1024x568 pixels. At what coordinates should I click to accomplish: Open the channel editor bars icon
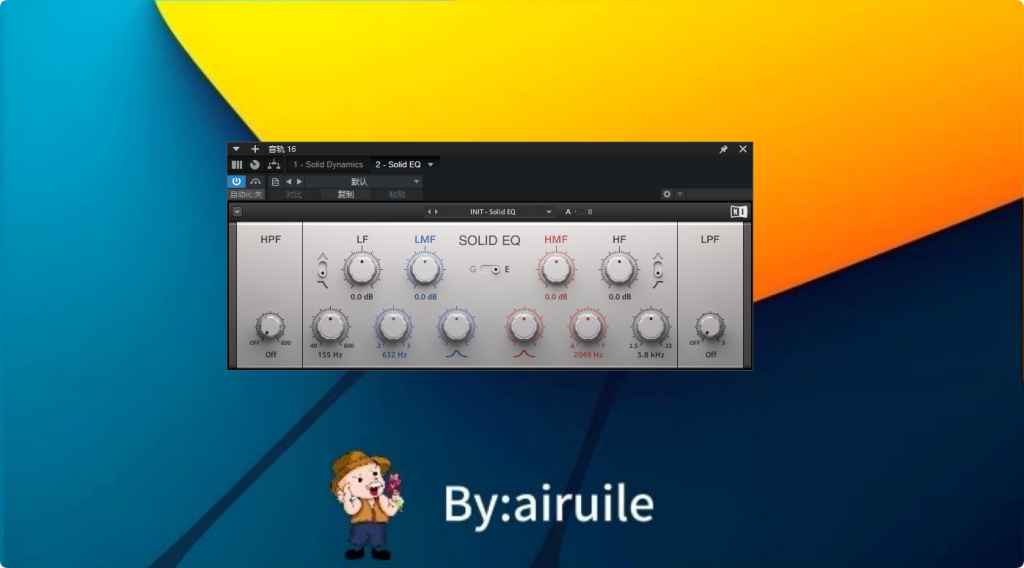pos(237,165)
